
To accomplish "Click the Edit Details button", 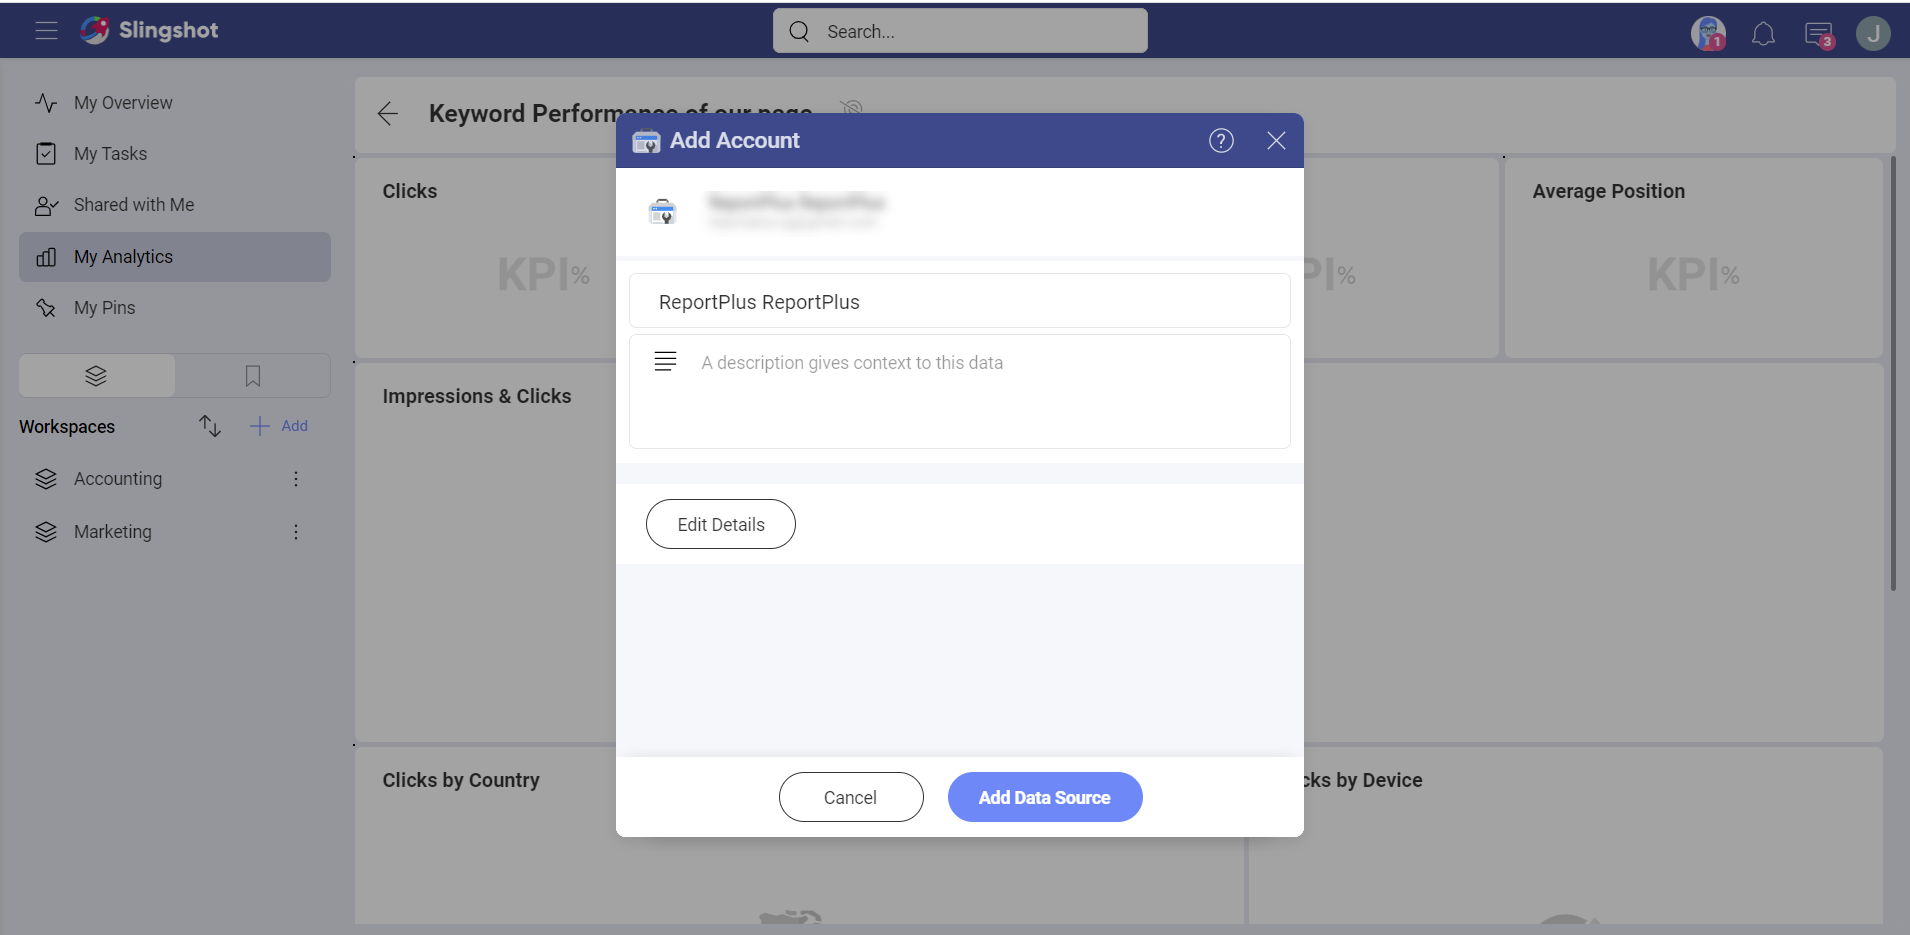I will 721,524.
